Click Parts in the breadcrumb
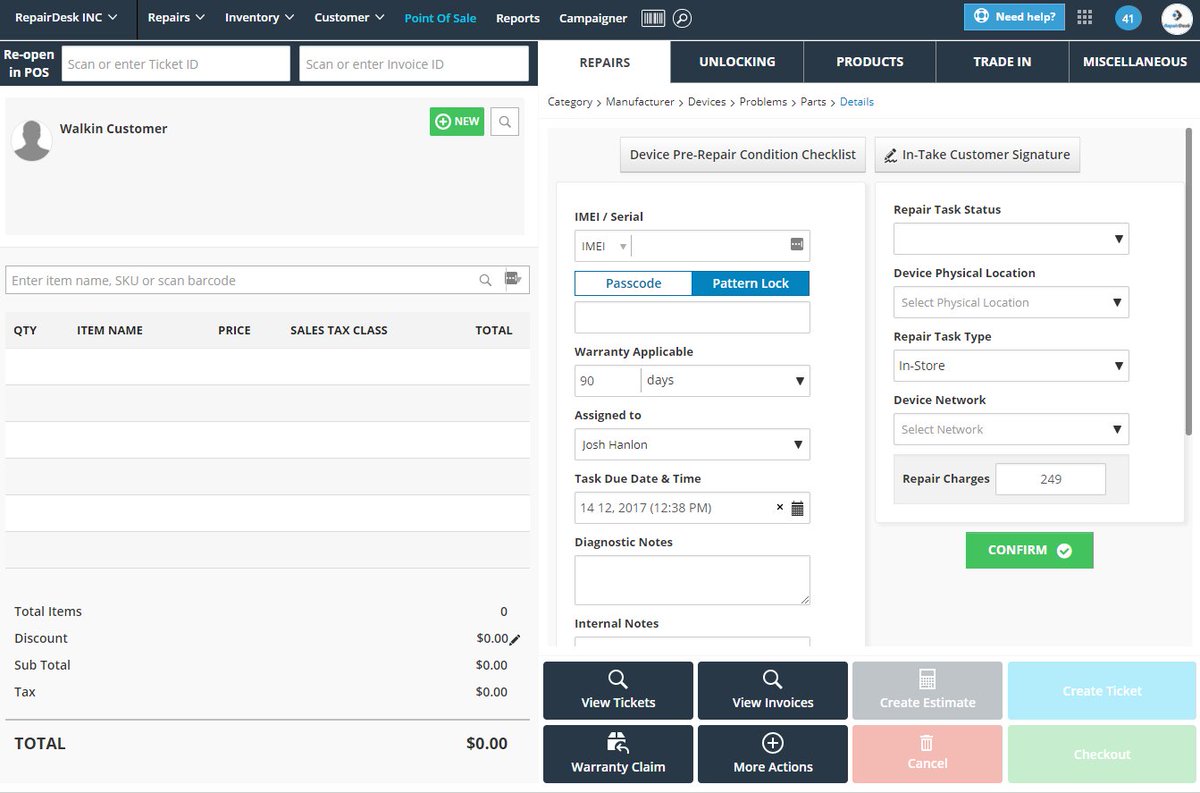Screen dimensions: 1200x793 point(813,102)
